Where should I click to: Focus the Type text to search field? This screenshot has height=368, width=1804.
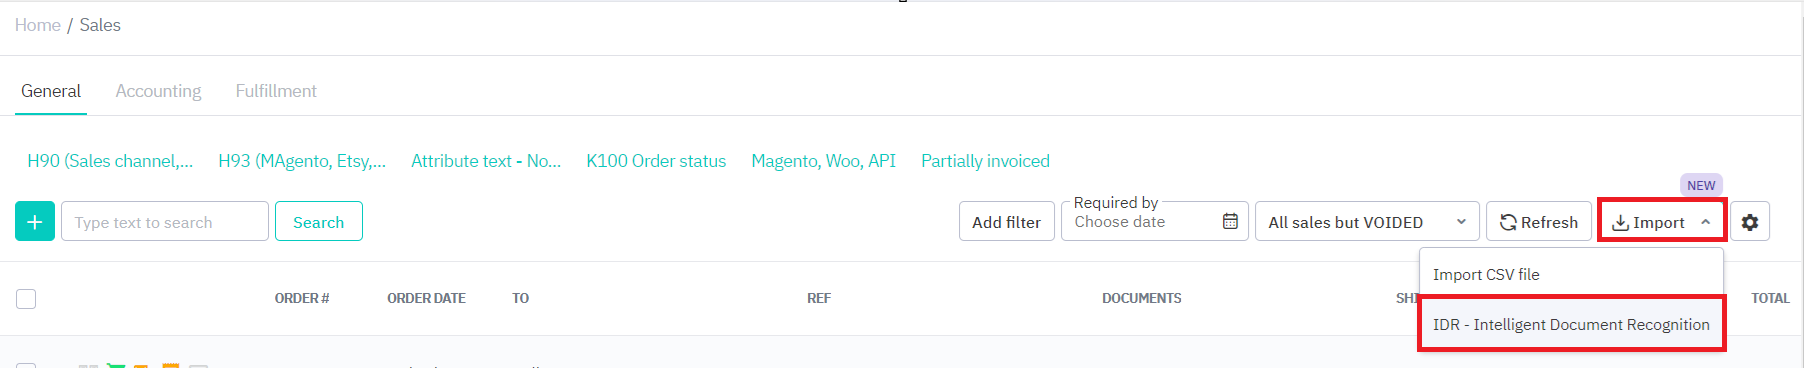point(165,222)
